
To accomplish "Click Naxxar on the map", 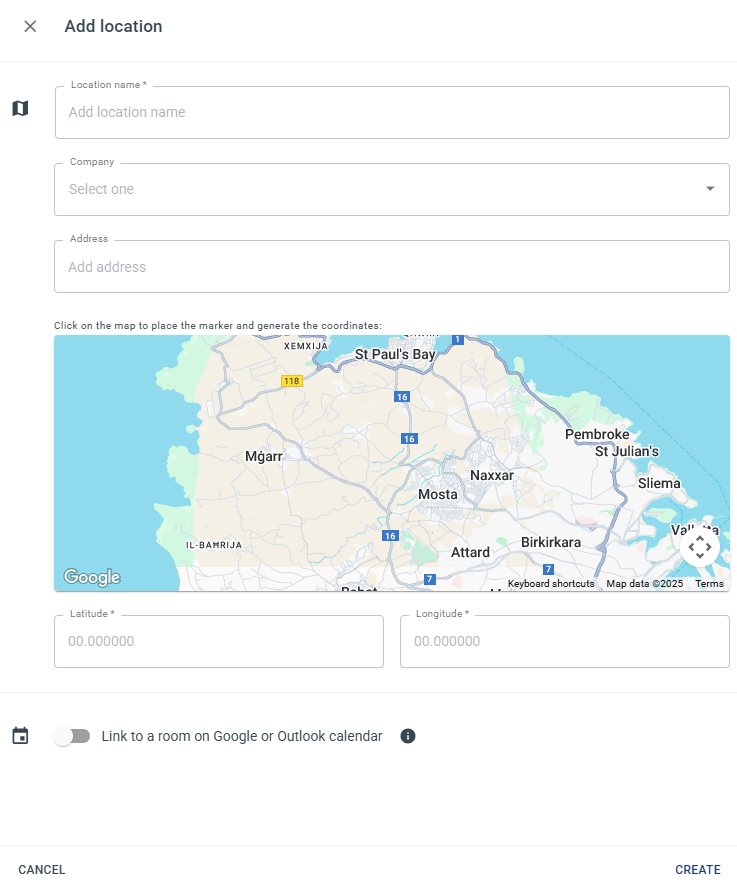I will pos(492,475).
